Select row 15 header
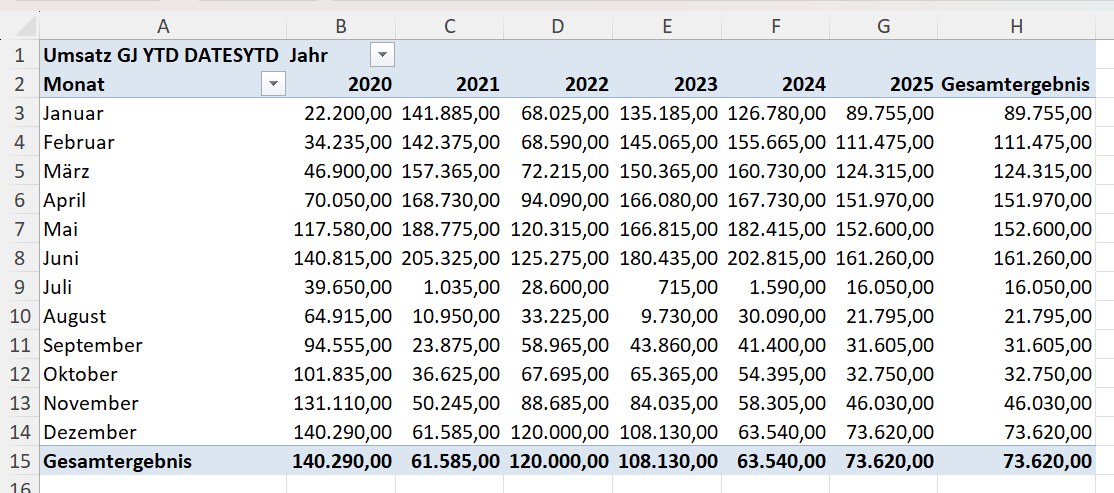1114x493 pixels. pyautogui.click(x=19, y=461)
